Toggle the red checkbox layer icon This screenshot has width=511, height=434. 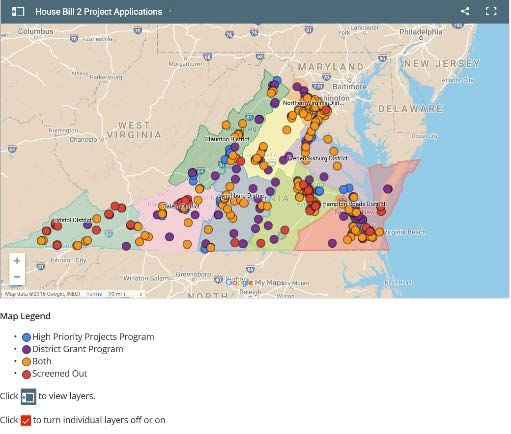click(26, 420)
